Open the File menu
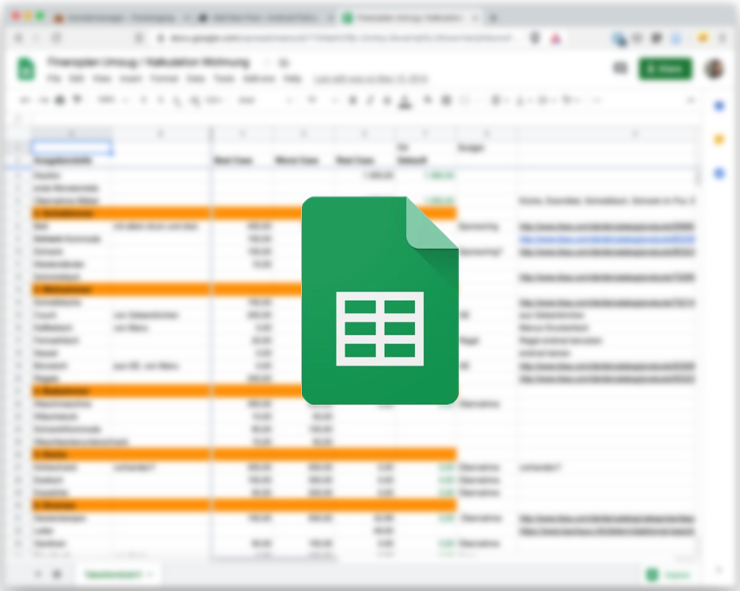740x591 pixels. point(54,78)
